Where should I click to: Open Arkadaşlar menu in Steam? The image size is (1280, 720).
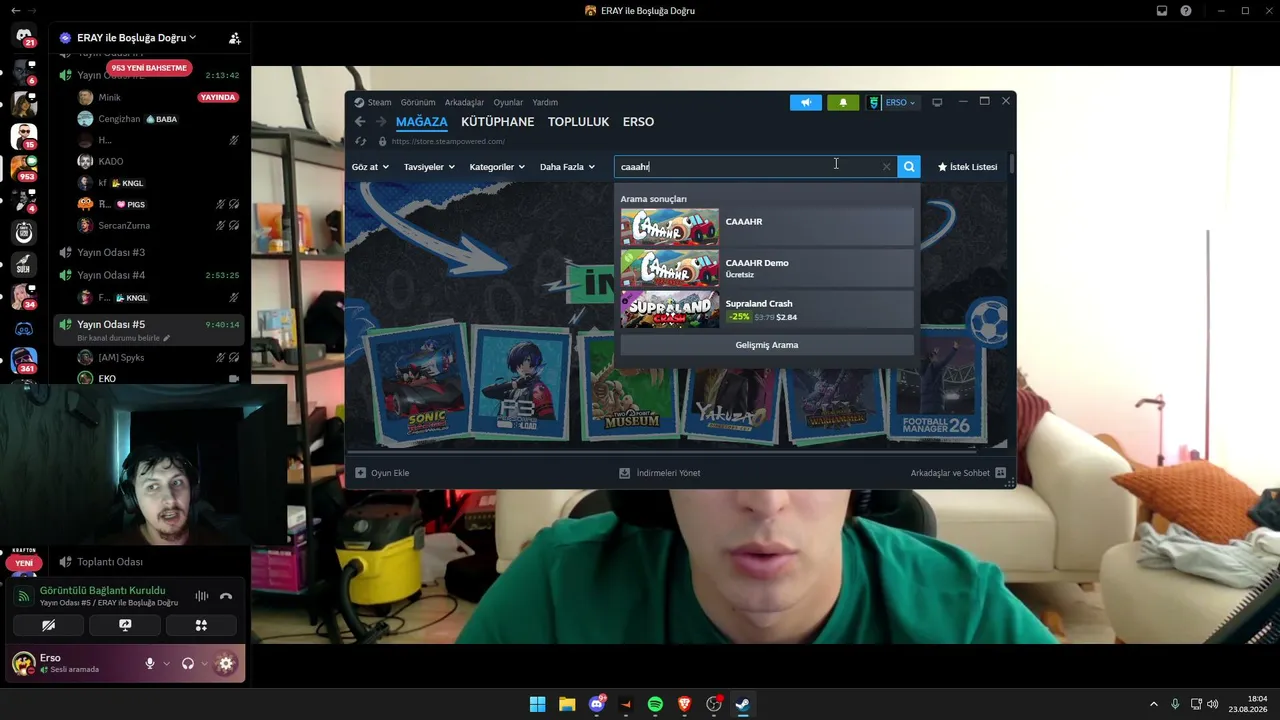tap(464, 102)
